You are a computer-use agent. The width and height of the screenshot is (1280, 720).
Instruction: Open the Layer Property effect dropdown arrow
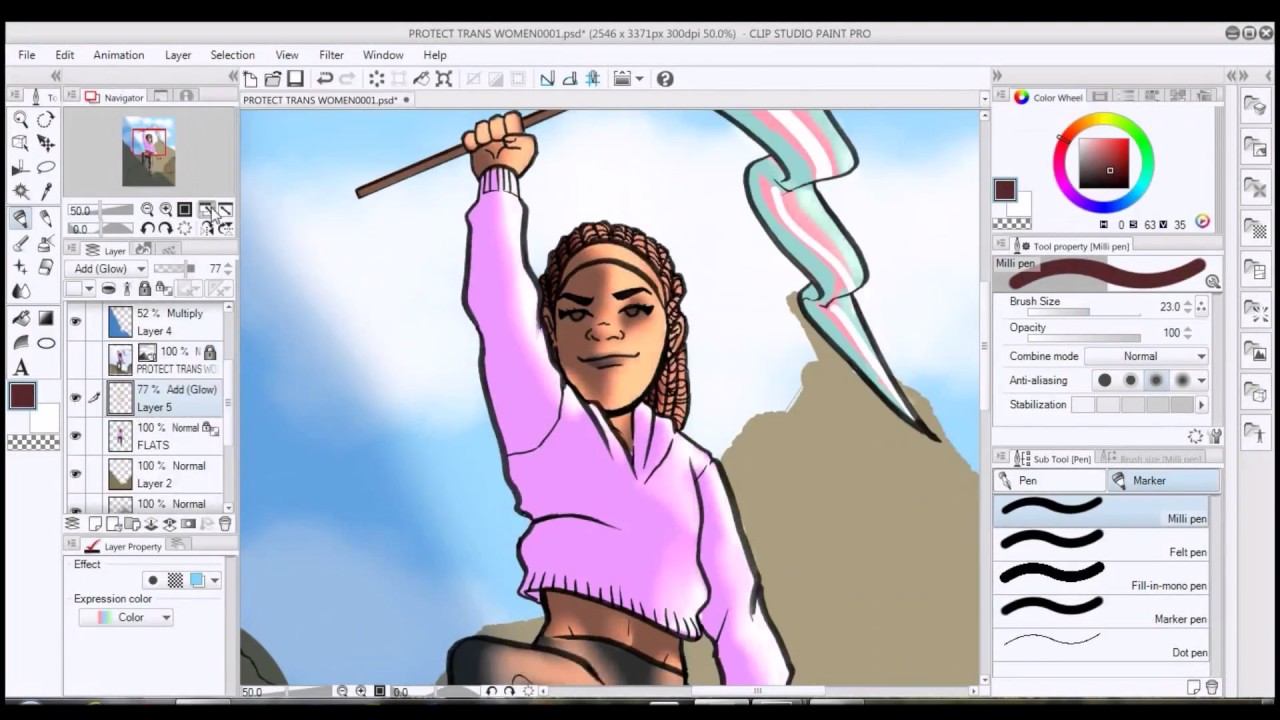pyautogui.click(x=214, y=580)
